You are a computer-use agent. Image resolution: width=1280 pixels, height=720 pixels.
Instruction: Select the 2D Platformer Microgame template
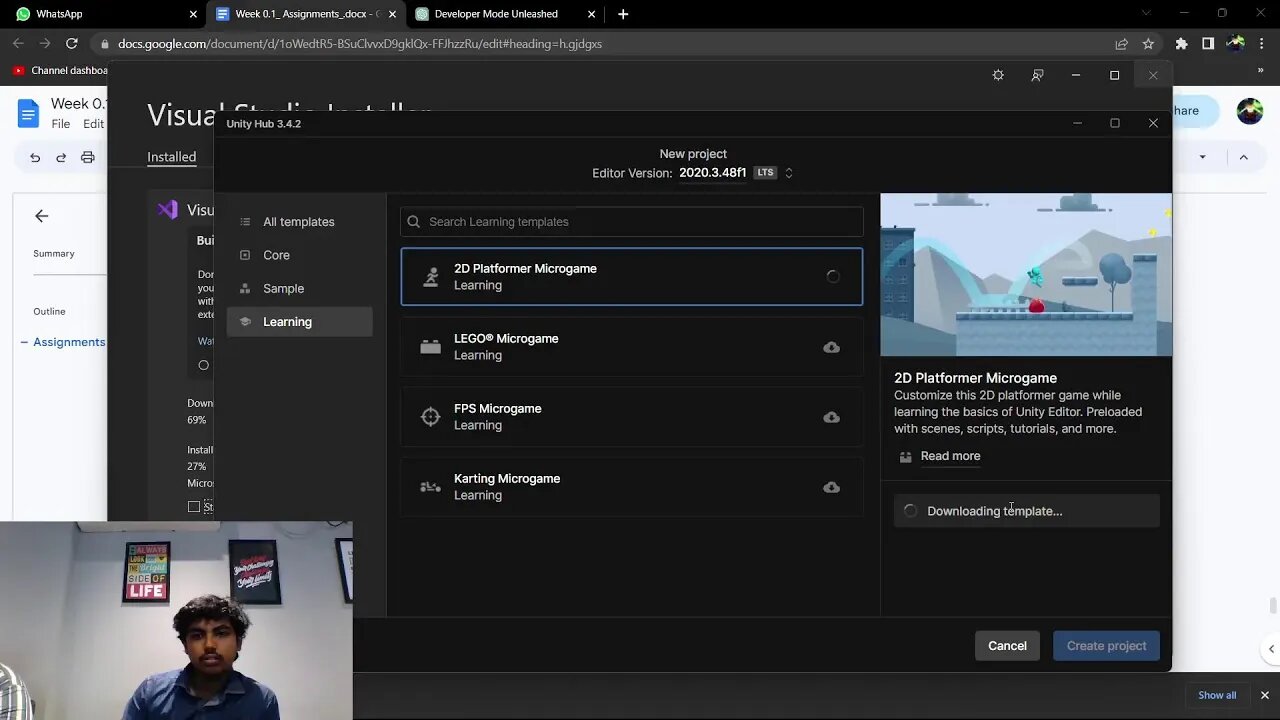coord(632,277)
